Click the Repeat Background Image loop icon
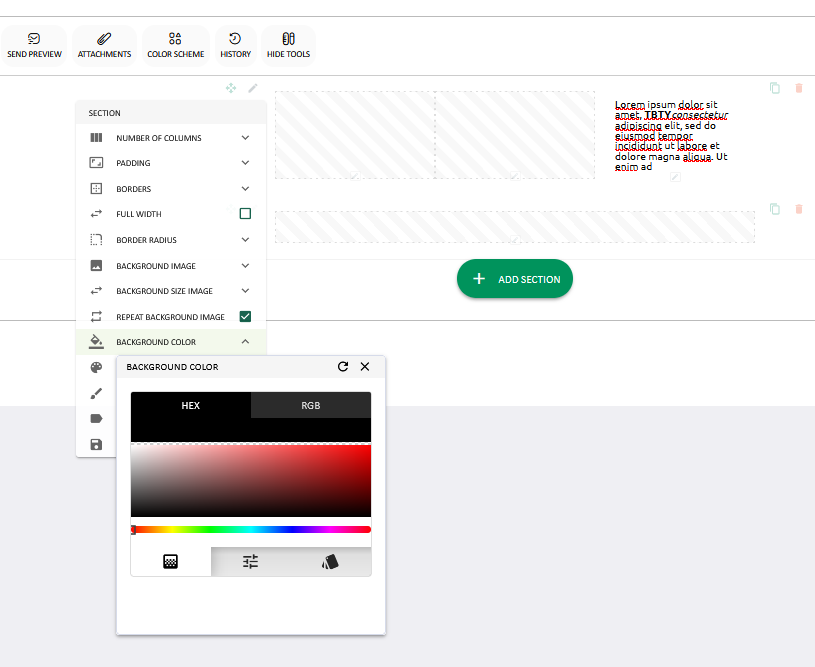The width and height of the screenshot is (815, 667). [x=96, y=317]
